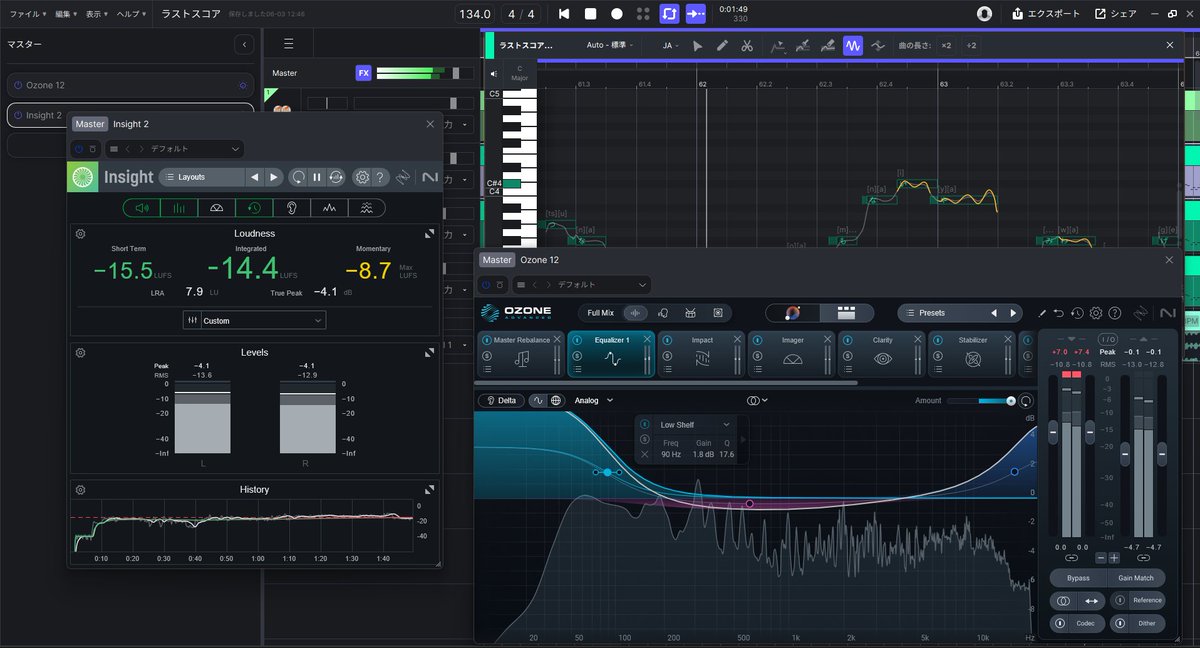Select the pencil draw tool in piano roll
The image size is (1200, 648).
pyautogui.click(x=723, y=45)
